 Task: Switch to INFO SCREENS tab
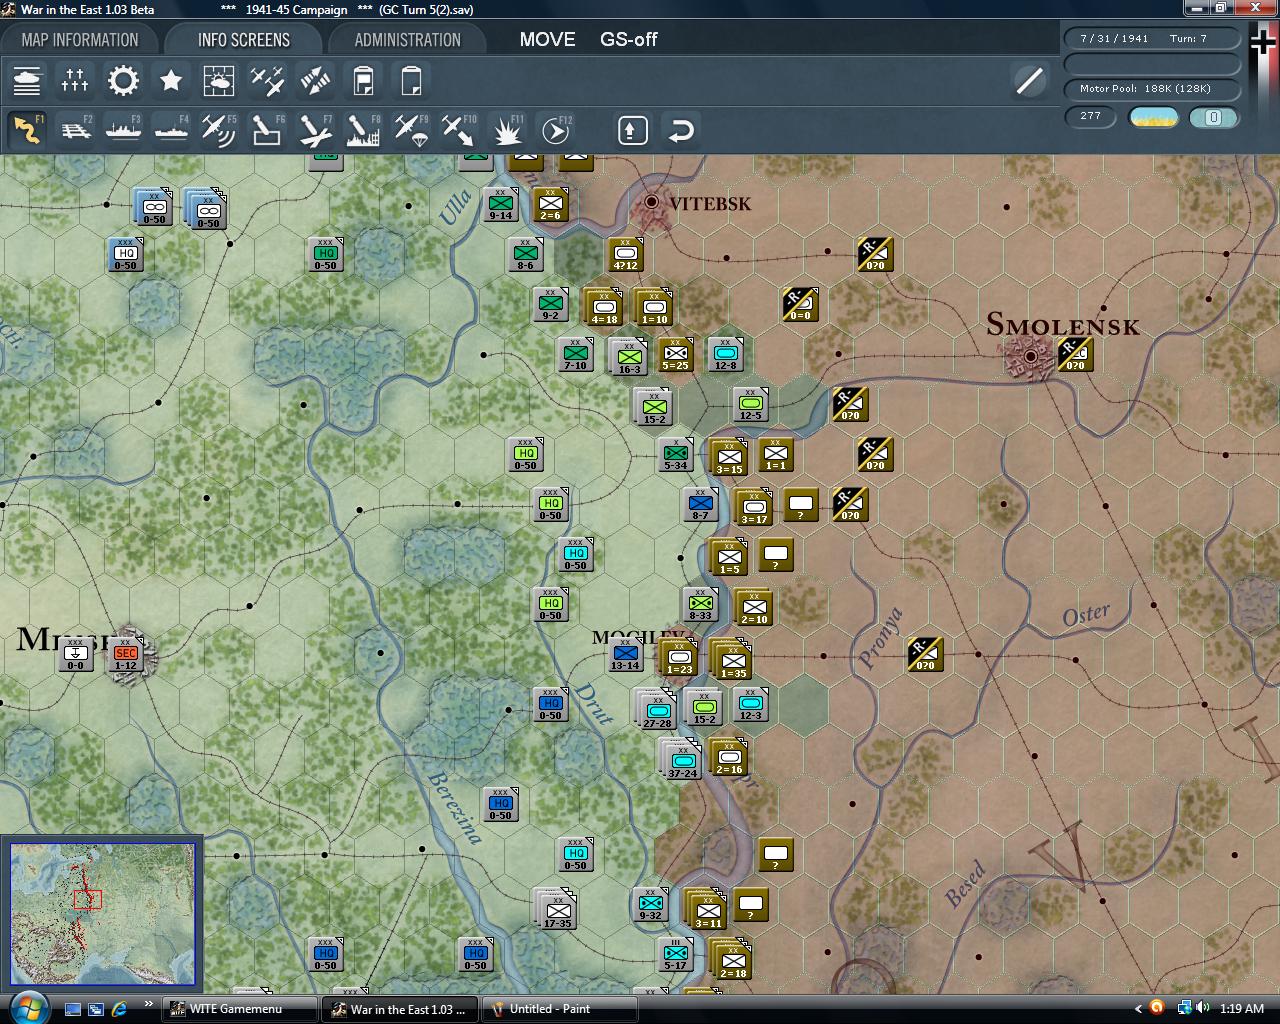[x=244, y=40]
